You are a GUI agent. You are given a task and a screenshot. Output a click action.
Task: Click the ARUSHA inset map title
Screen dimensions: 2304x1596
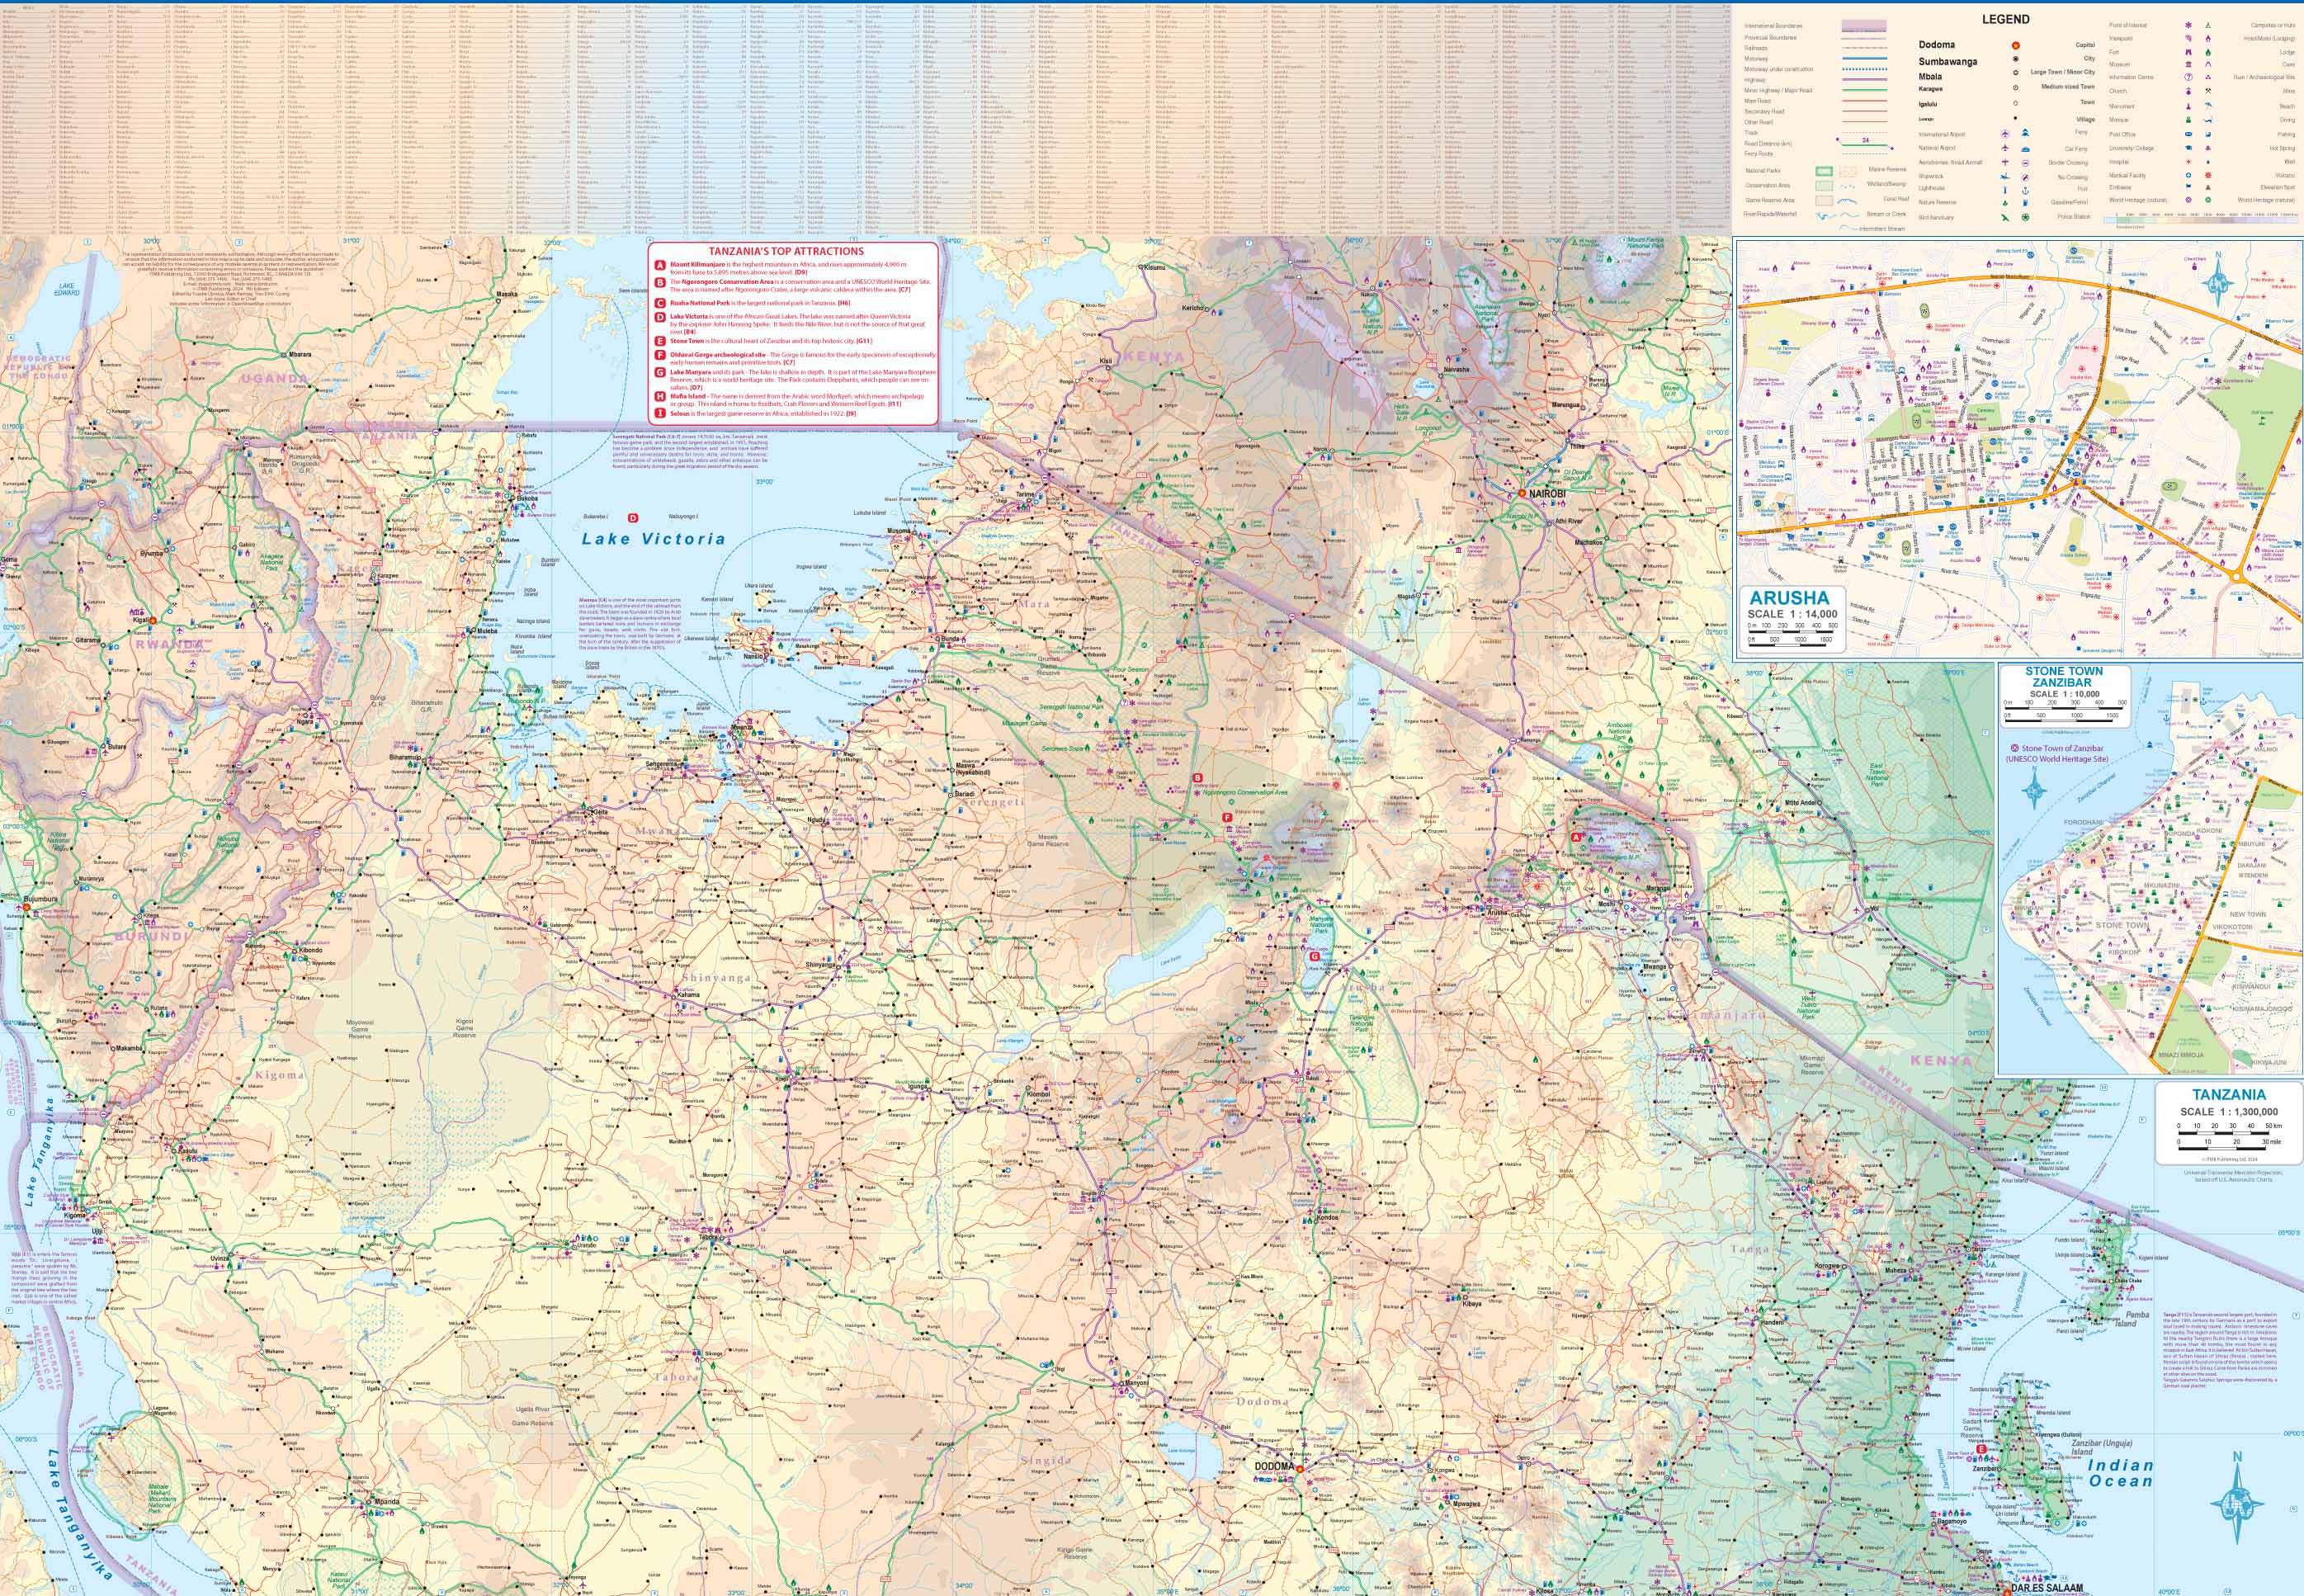(x=1788, y=598)
